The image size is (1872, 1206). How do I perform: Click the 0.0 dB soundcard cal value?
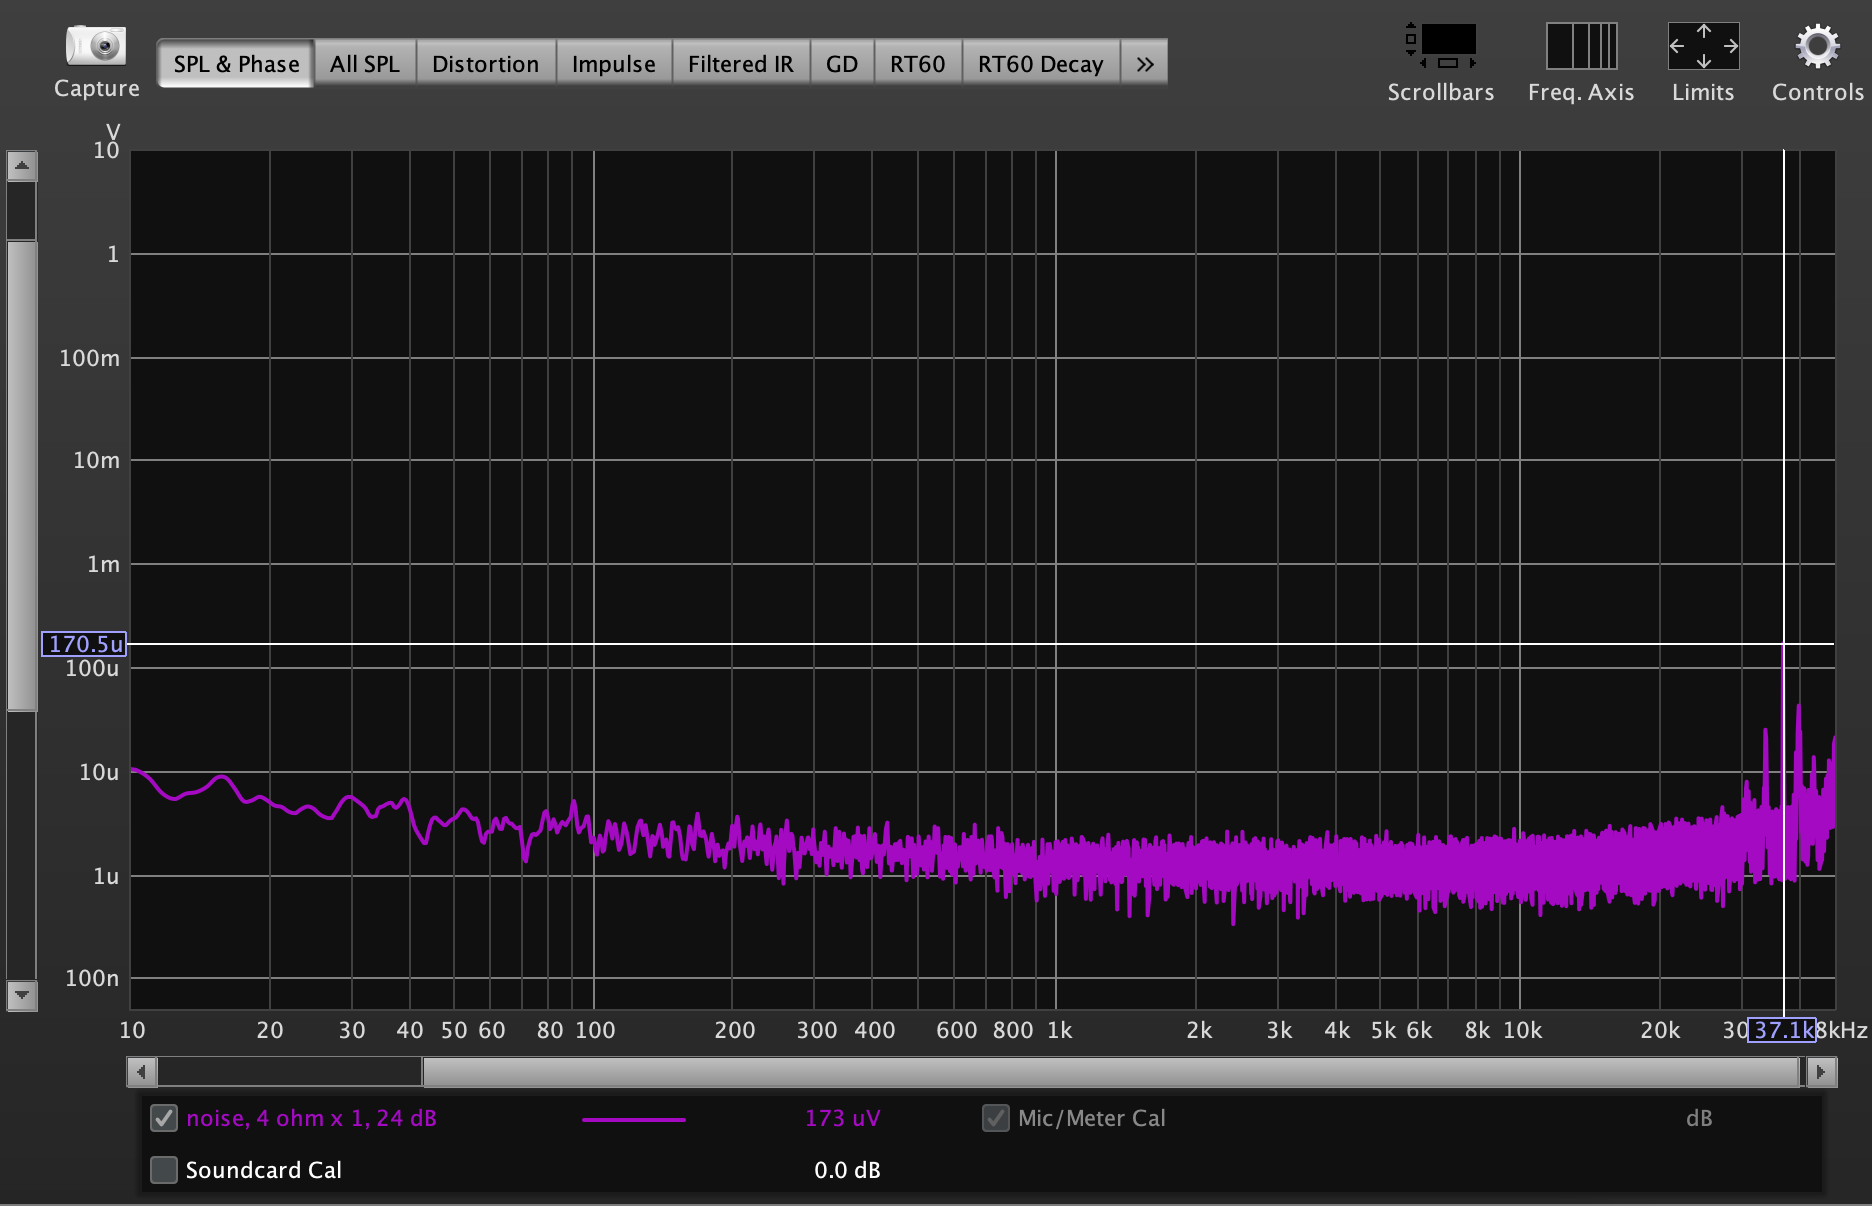(x=847, y=1170)
